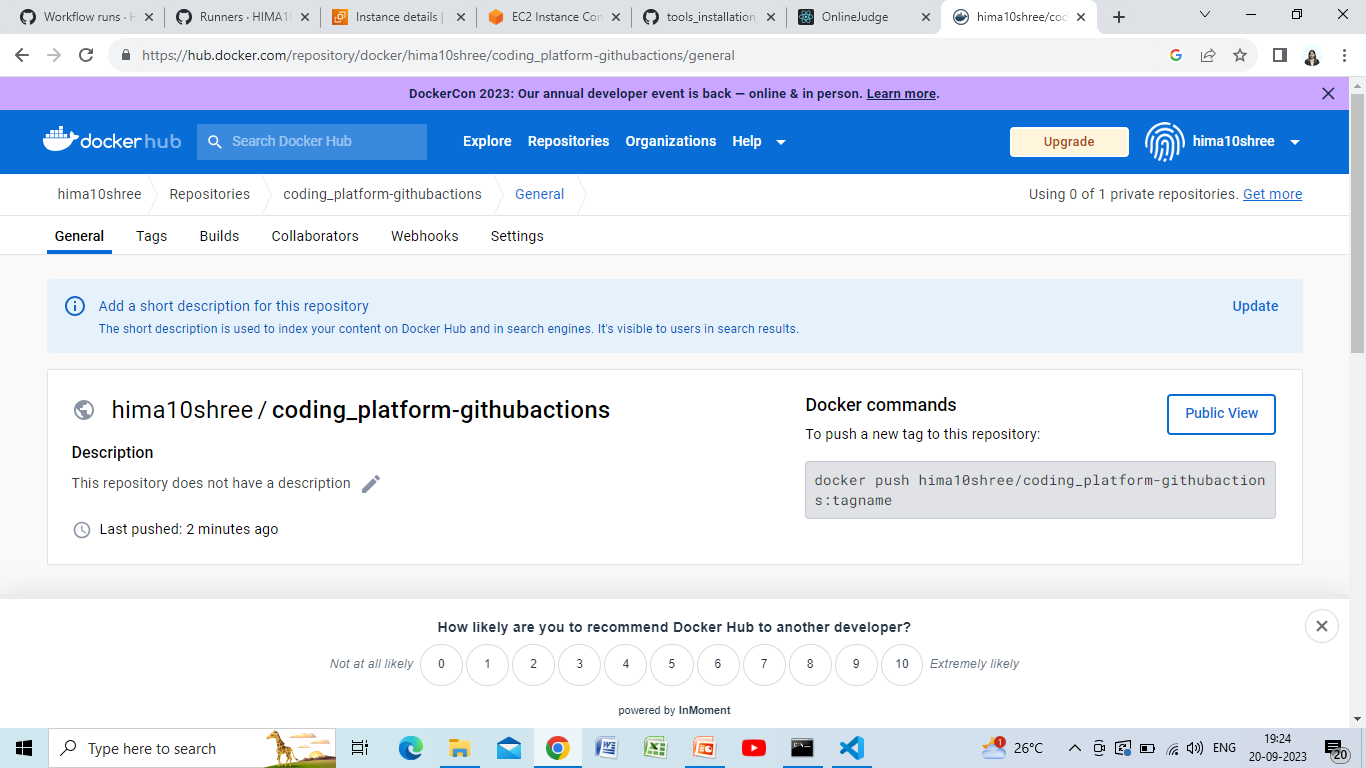Open Repositories in the top navigation
Screen dimensions: 1366x768
[568, 141]
